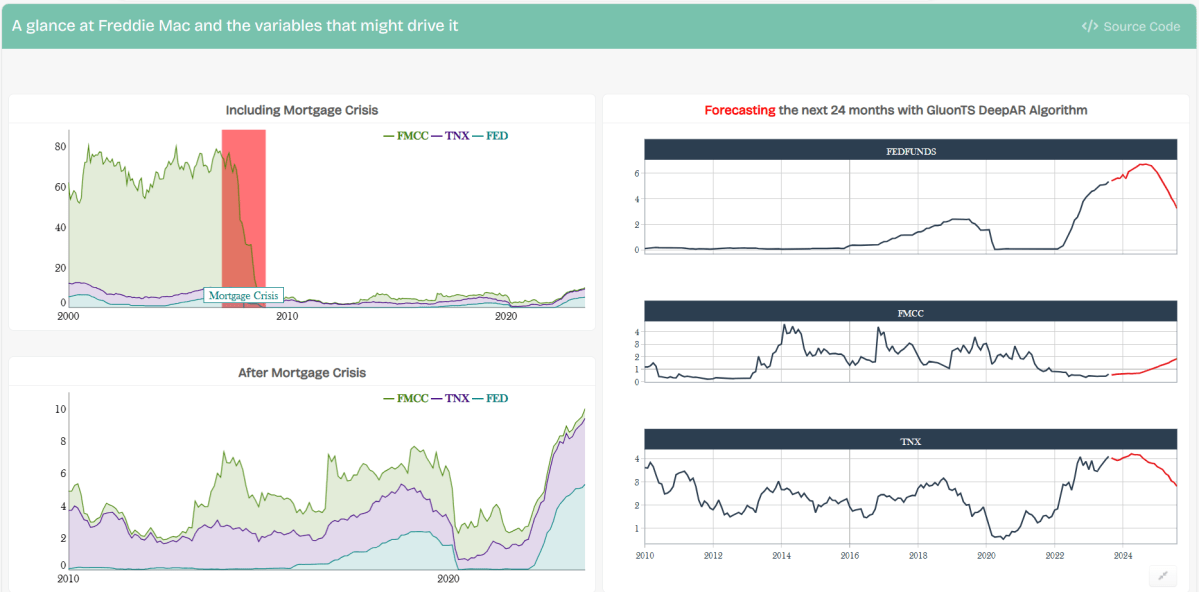Open the Source Code link
Viewport: 1199px width, 592px height.
[x=1141, y=26]
